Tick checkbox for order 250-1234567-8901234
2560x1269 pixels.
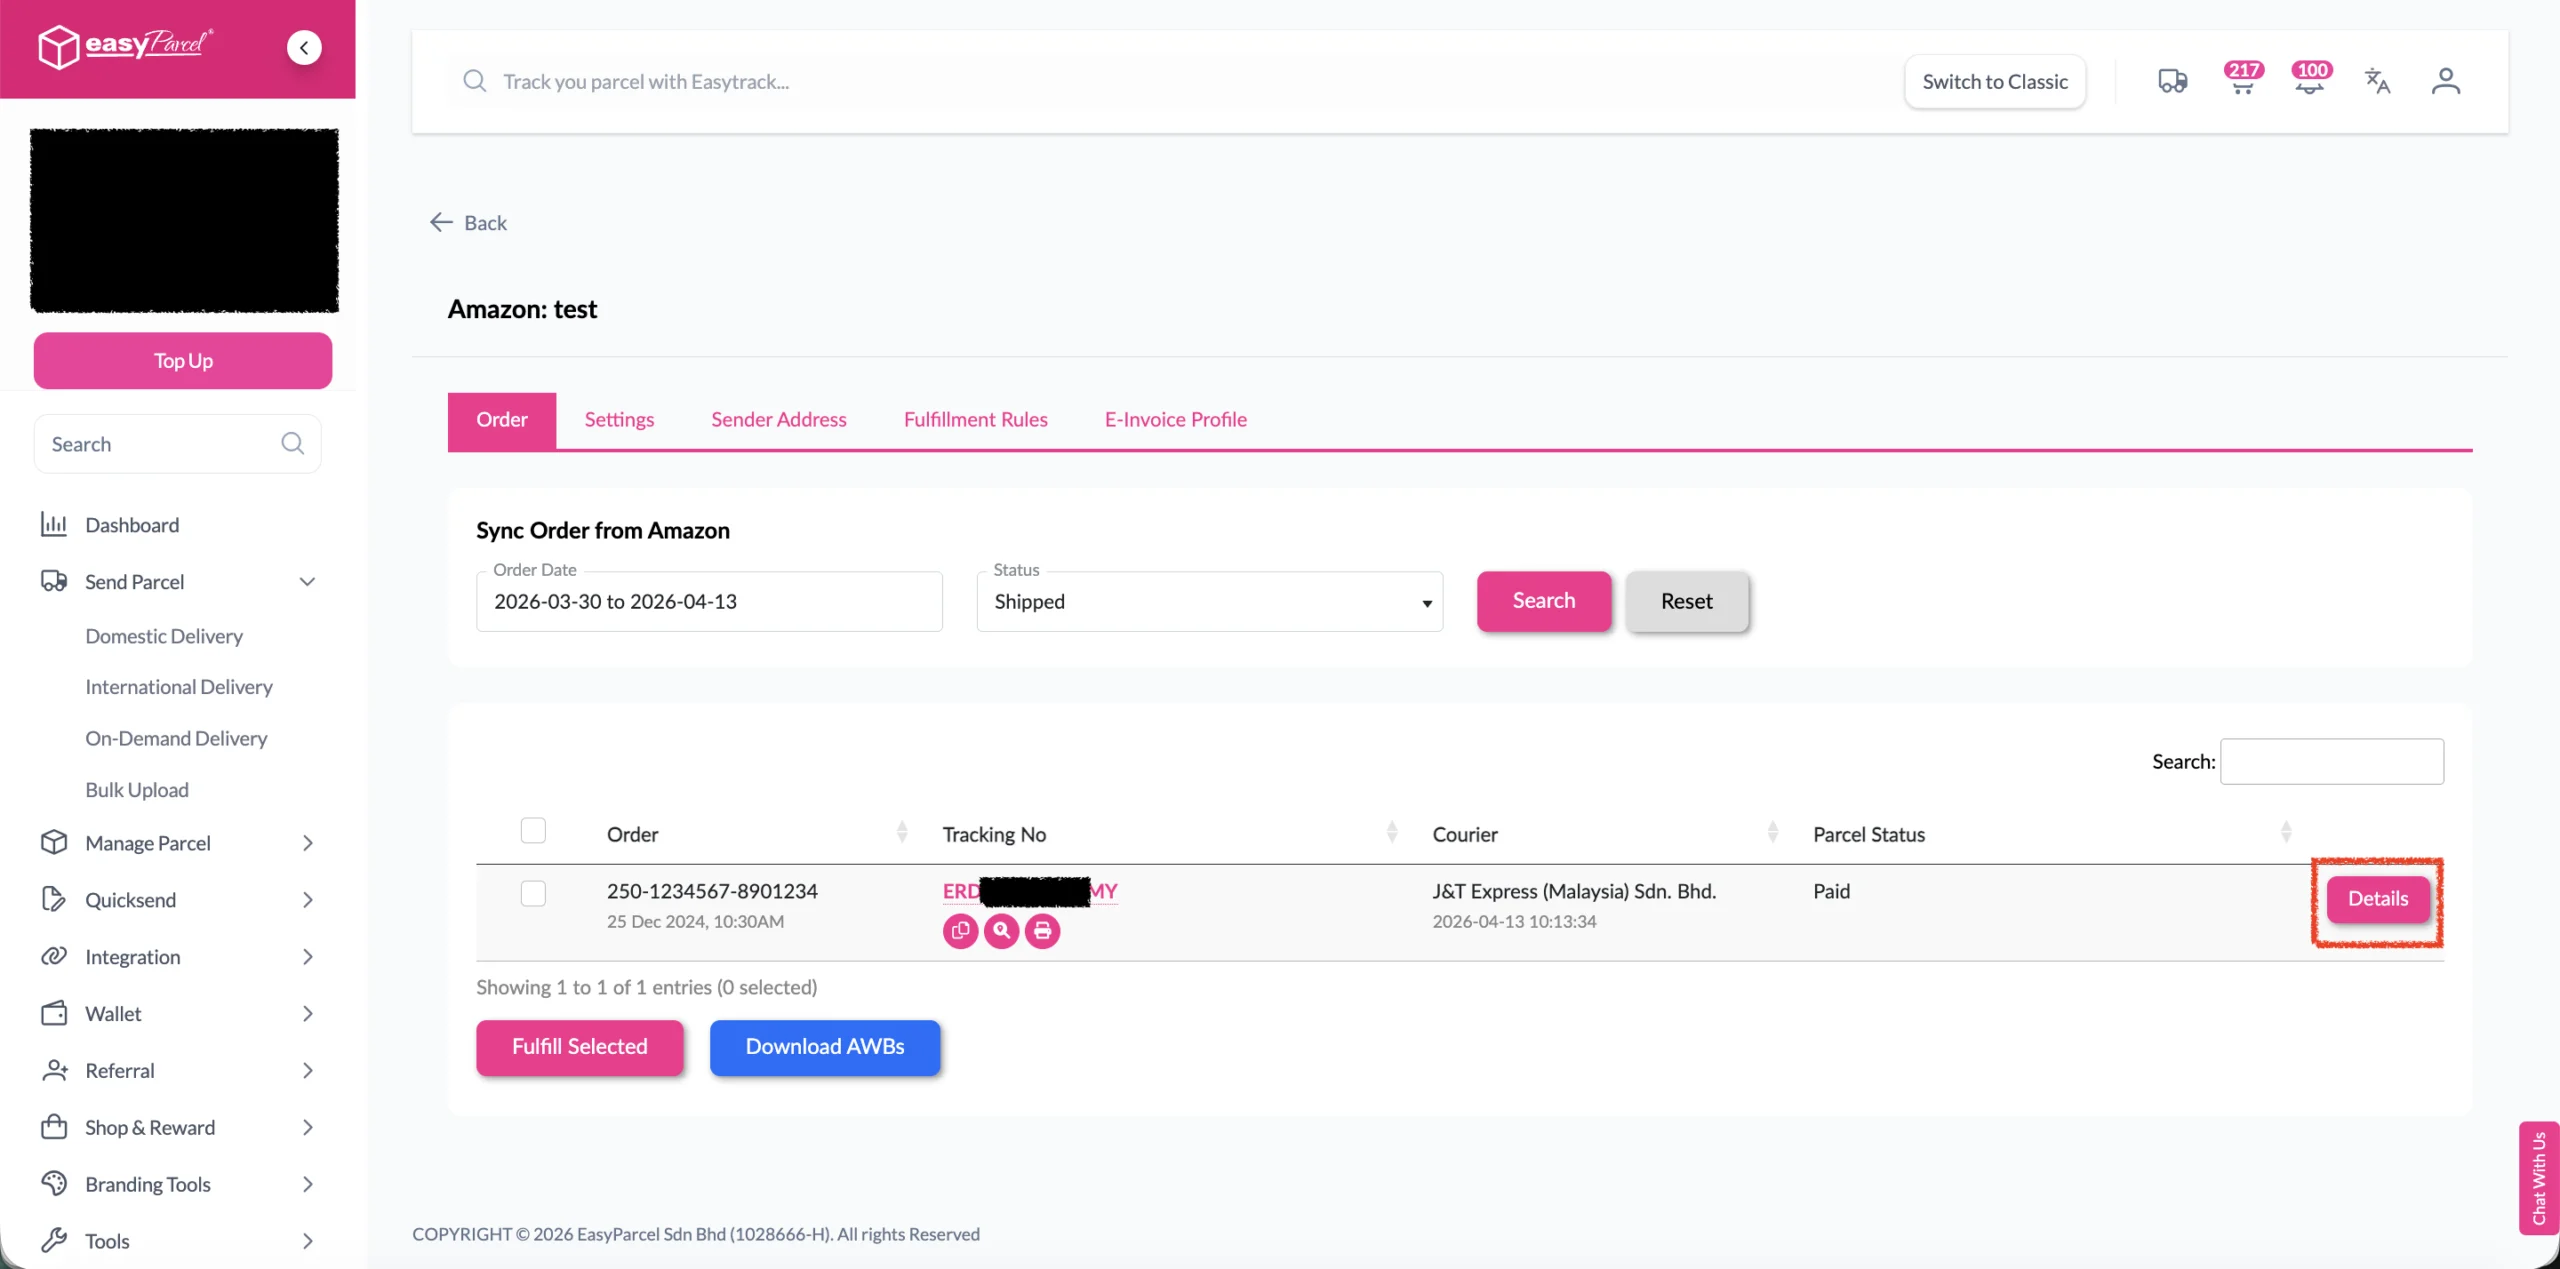(533, 893)
